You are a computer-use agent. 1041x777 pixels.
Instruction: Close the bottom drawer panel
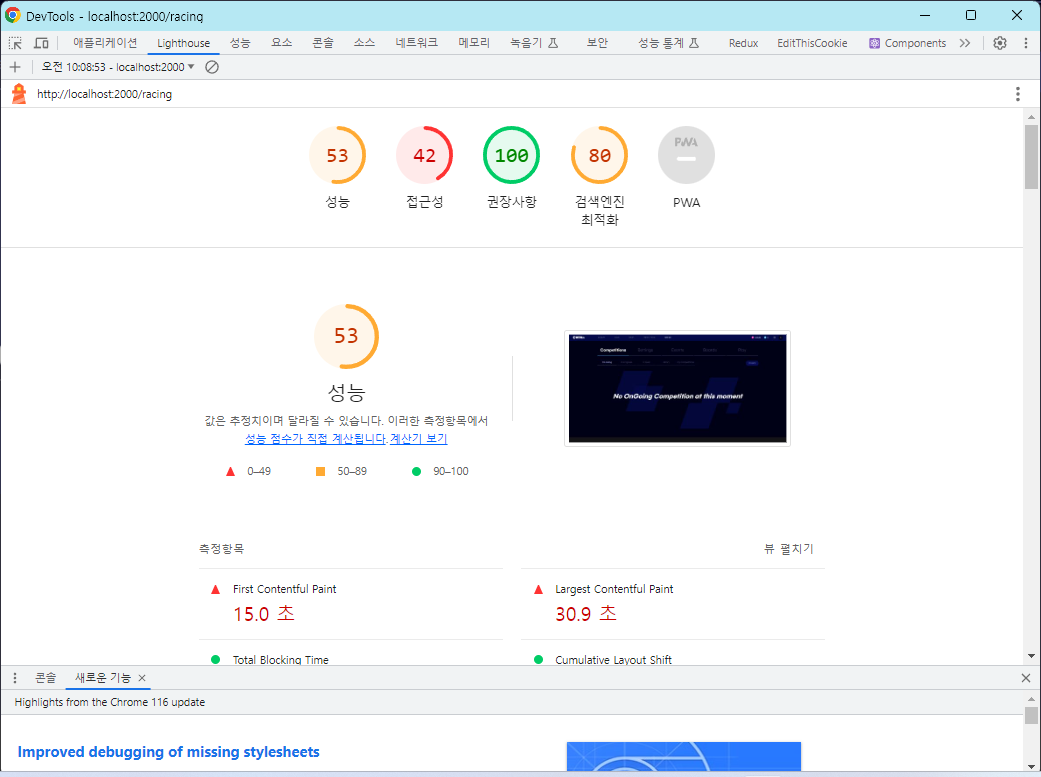click(1026, 678)
